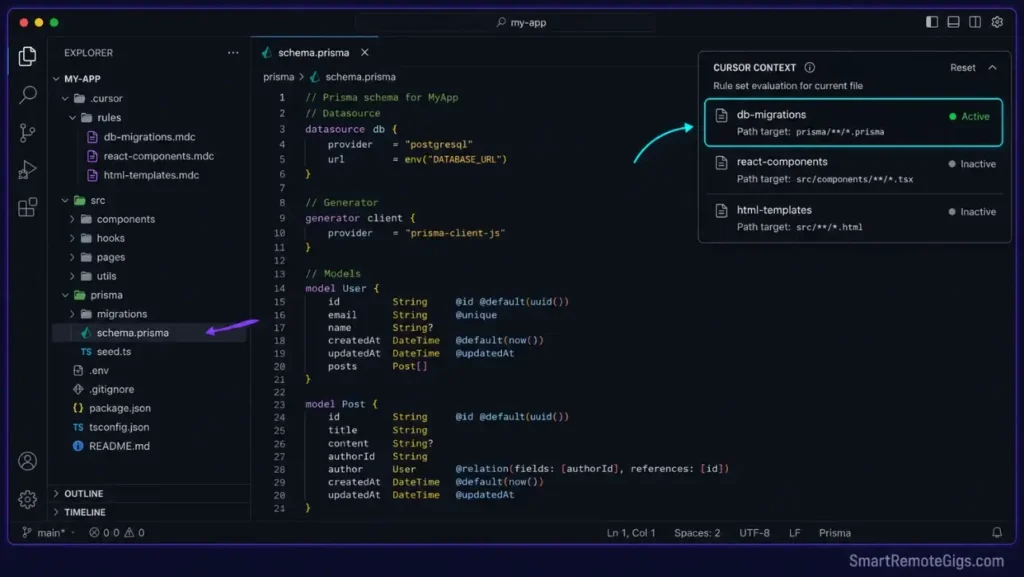Open settings gear in title bar
This screenshot has height=577, width=1024.
(997, 22)
